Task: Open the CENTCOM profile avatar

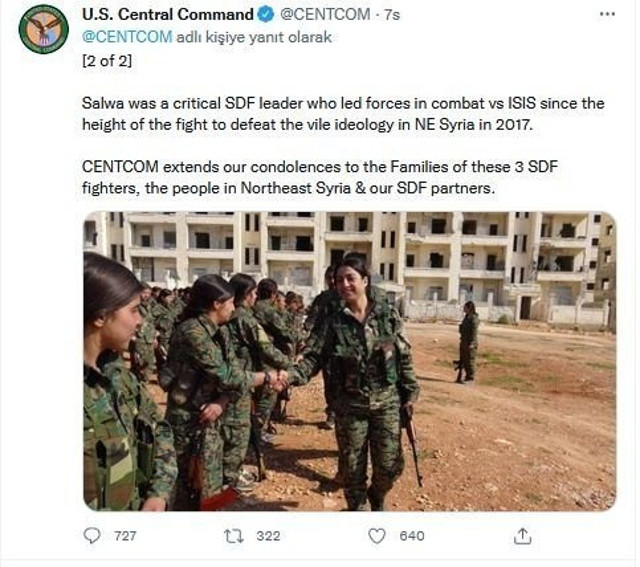Action: [x=43, y=29]
